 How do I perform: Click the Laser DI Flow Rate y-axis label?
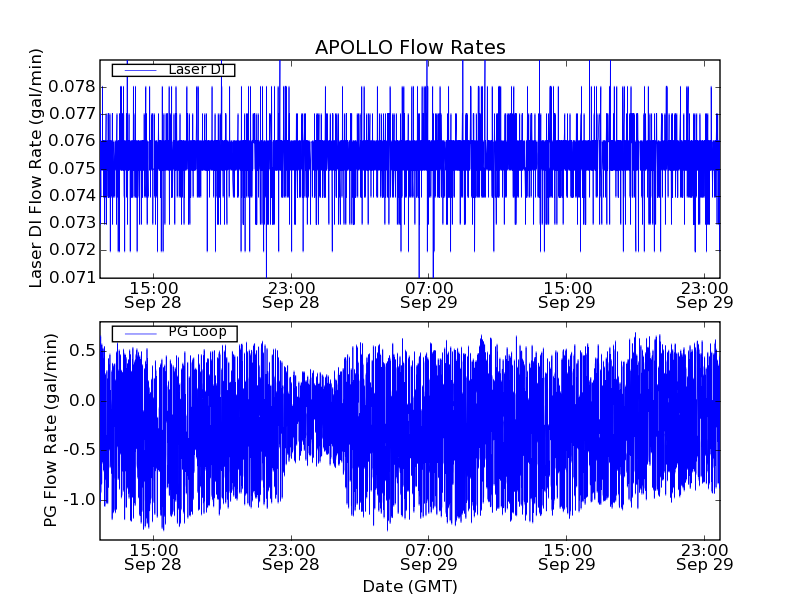point(36,168)
